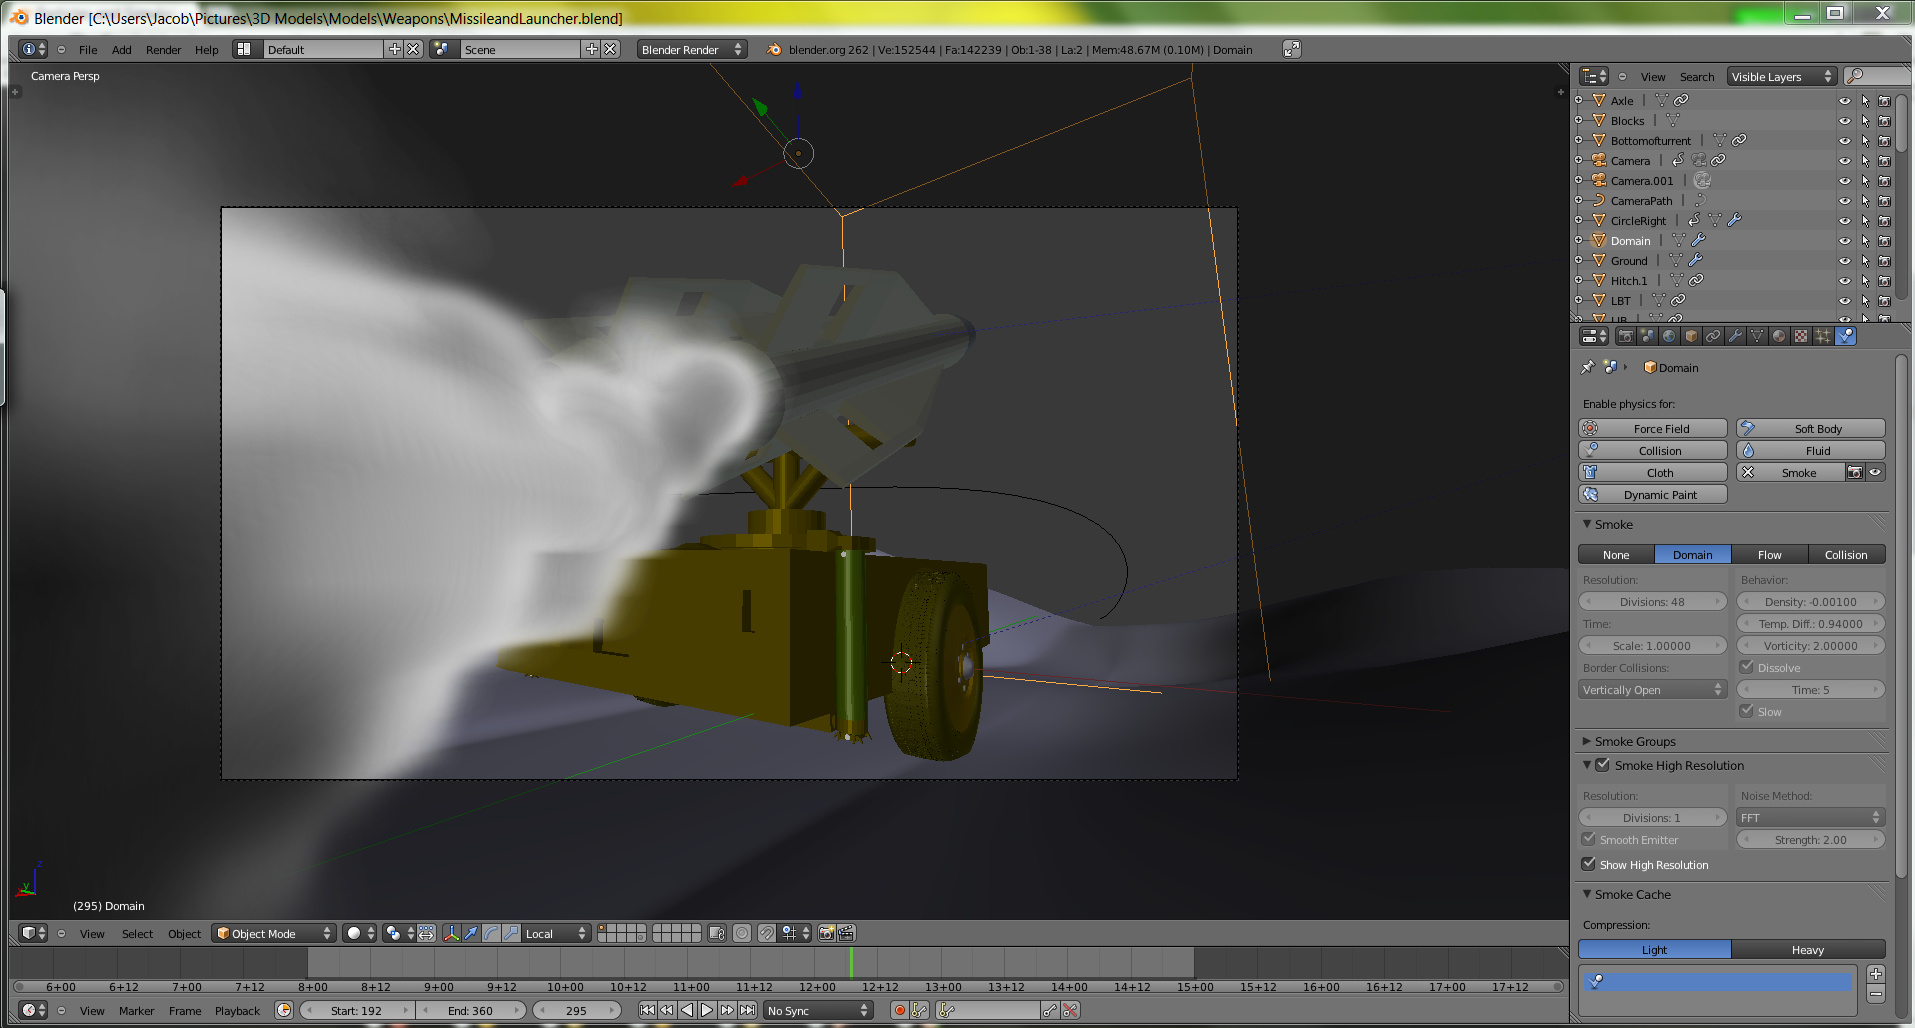This screenshot has width=1915, height=1028.
Task: Open the Render properties tab (camera icon)
Action: tap(1625, 336)
